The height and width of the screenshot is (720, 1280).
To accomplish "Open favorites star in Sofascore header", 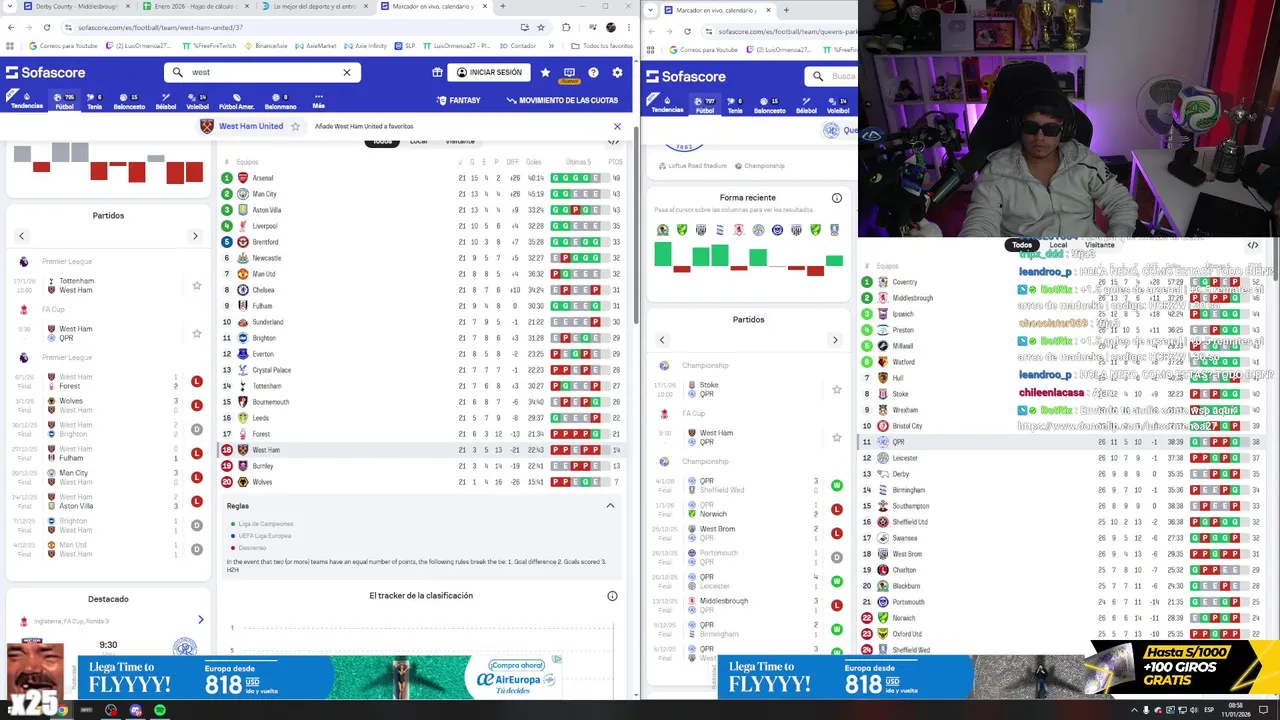I will [x=545, y=72].
